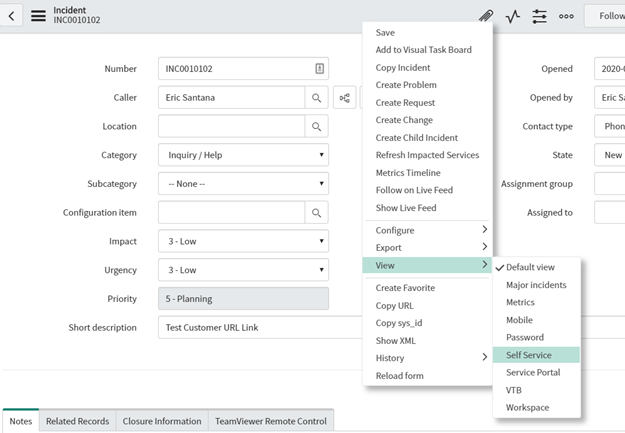Screen dimensions: 625x433
Task: Show related records icon beside Caller
Action: tap(344, 98)
